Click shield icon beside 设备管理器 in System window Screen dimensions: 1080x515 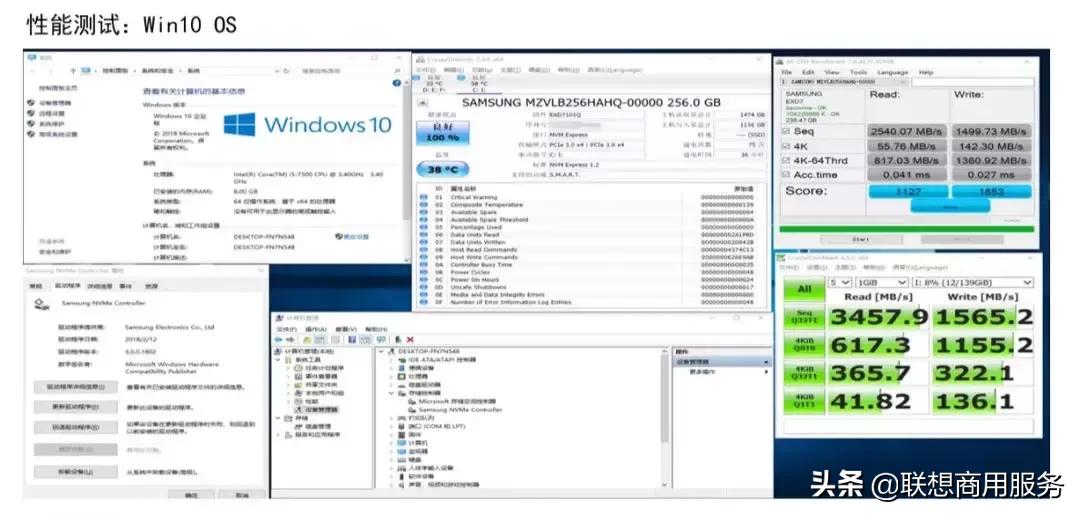point(31,103)
